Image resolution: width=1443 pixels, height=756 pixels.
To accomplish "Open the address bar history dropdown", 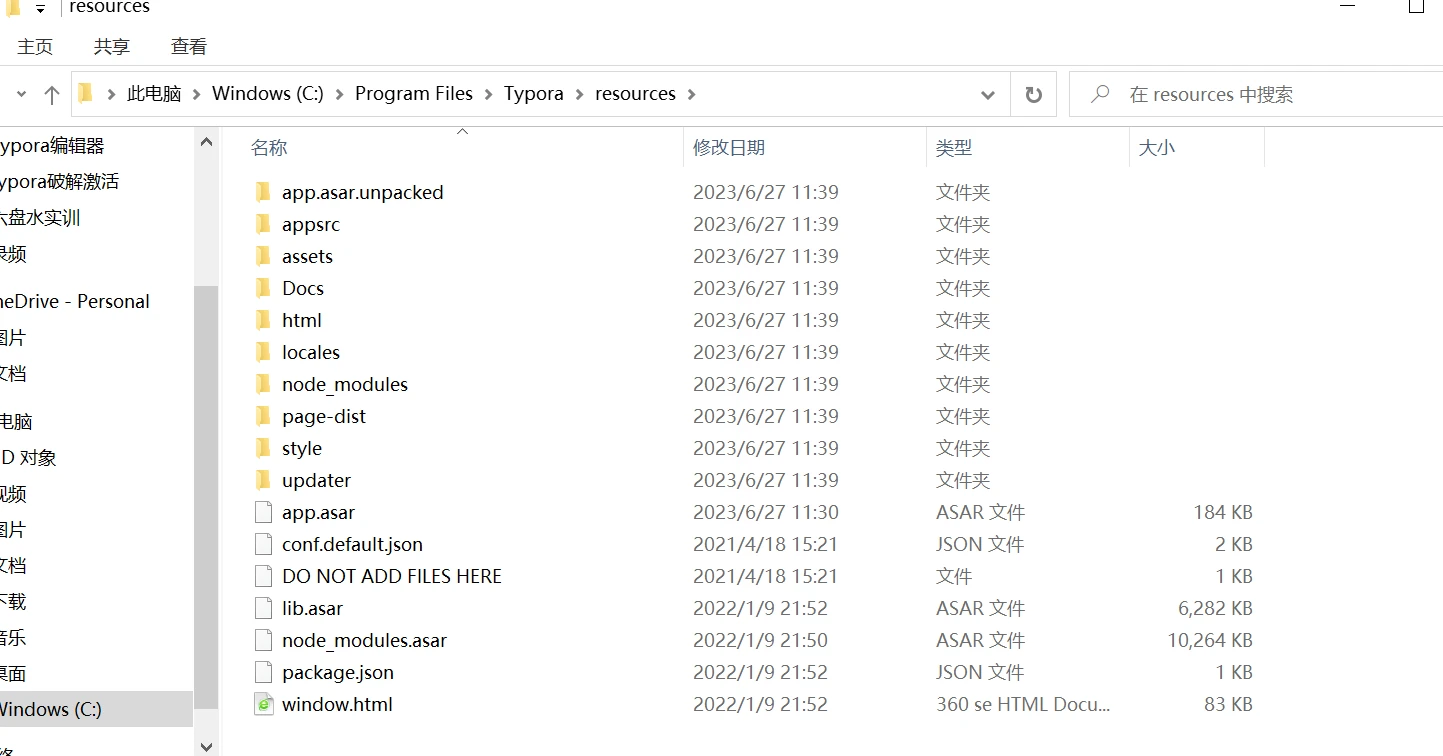I will pyautogui.click(x=988, y=95).
